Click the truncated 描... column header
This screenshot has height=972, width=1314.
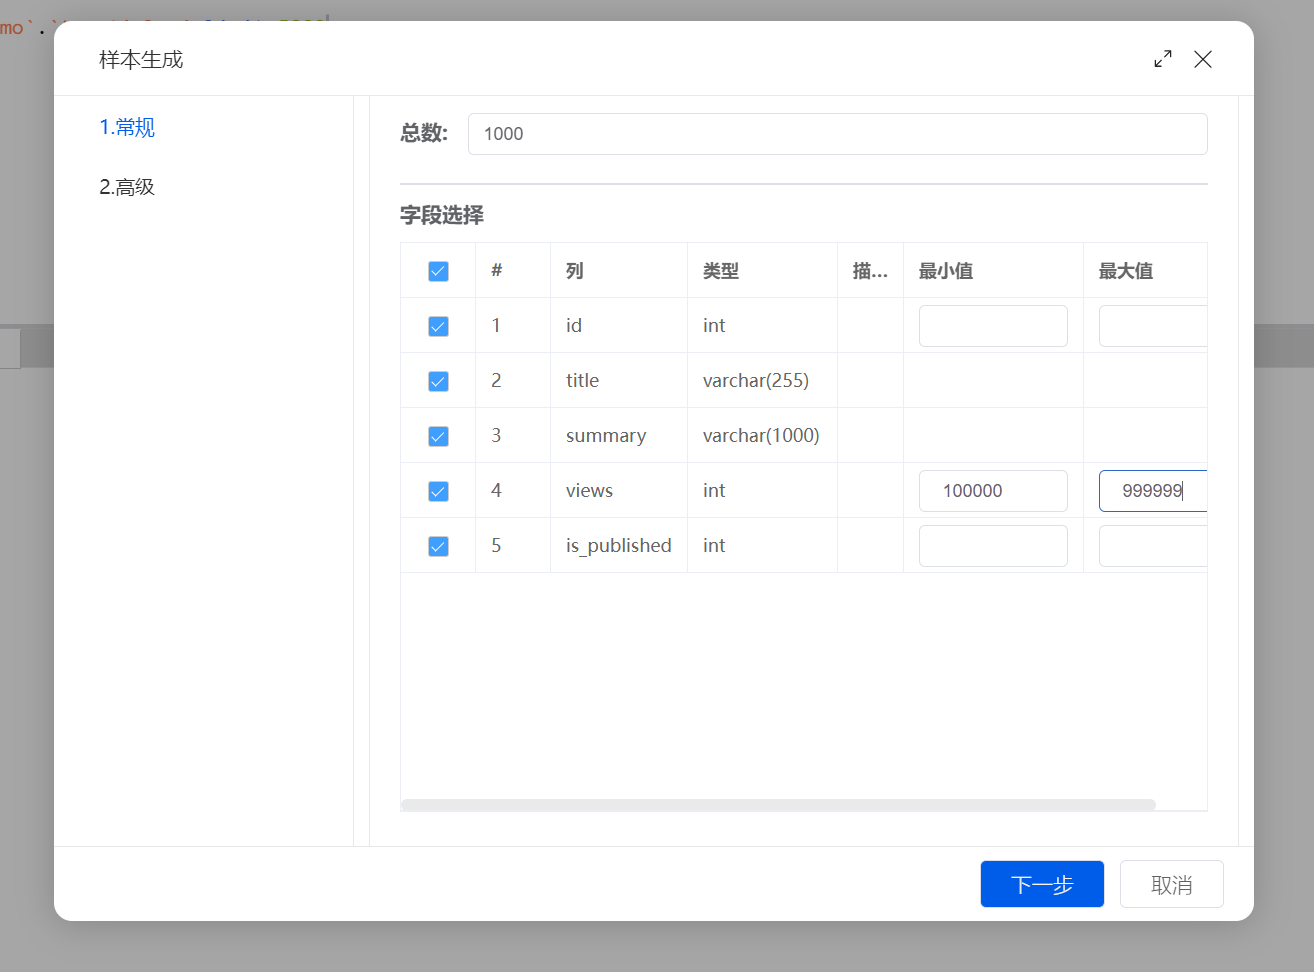click(x=870, y=271)
